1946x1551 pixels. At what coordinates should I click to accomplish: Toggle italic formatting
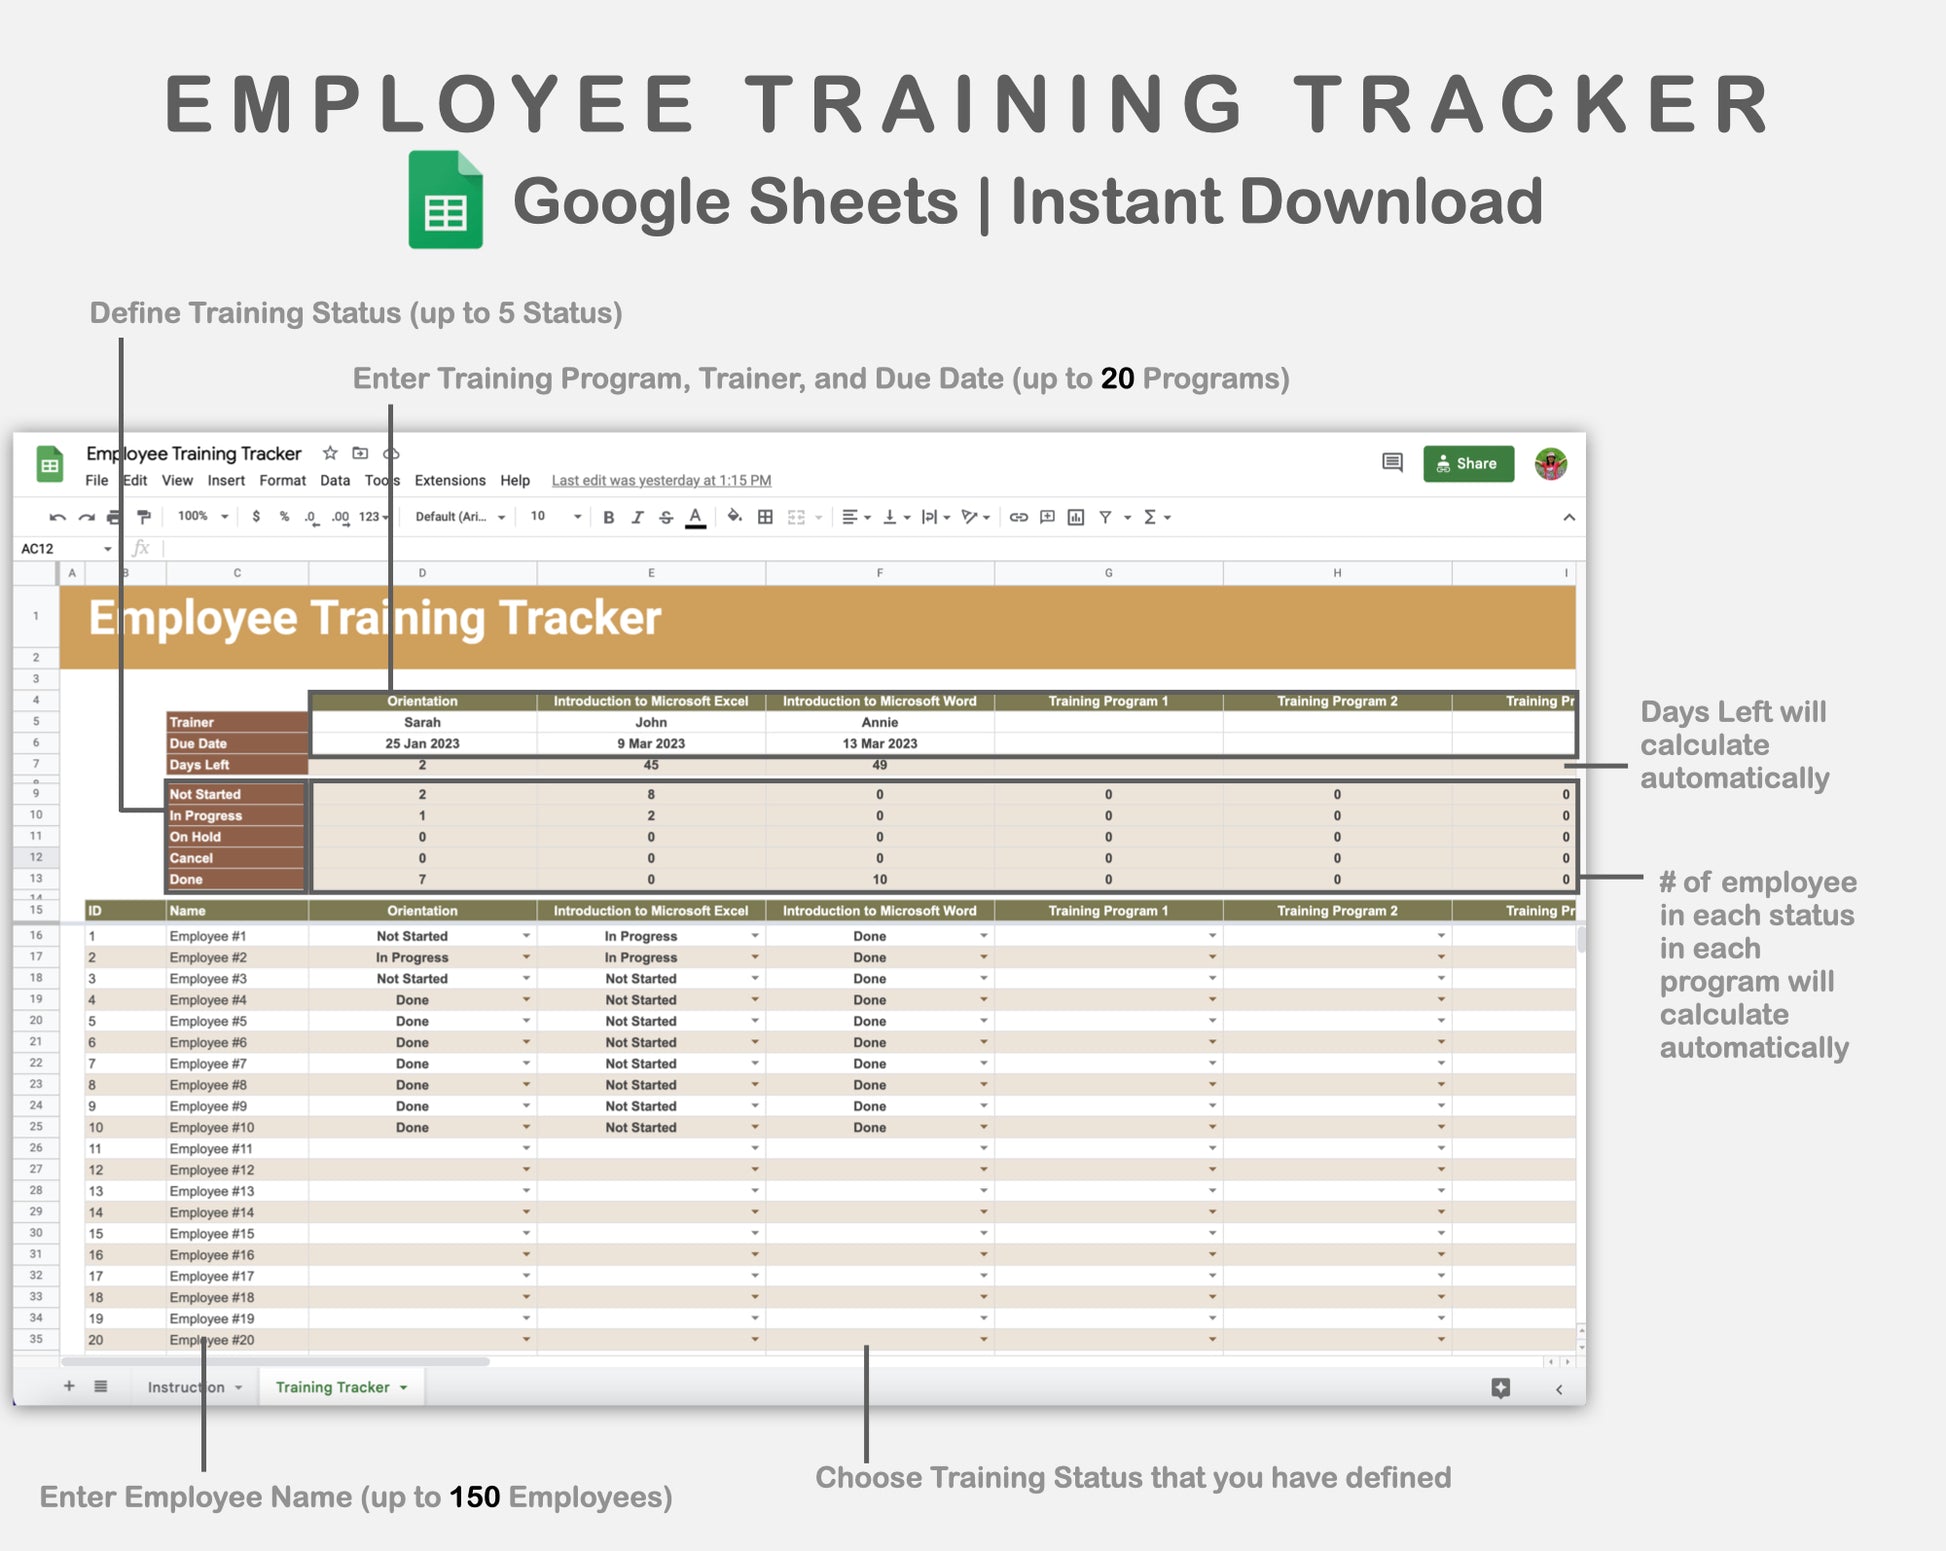tap(637, 517)
